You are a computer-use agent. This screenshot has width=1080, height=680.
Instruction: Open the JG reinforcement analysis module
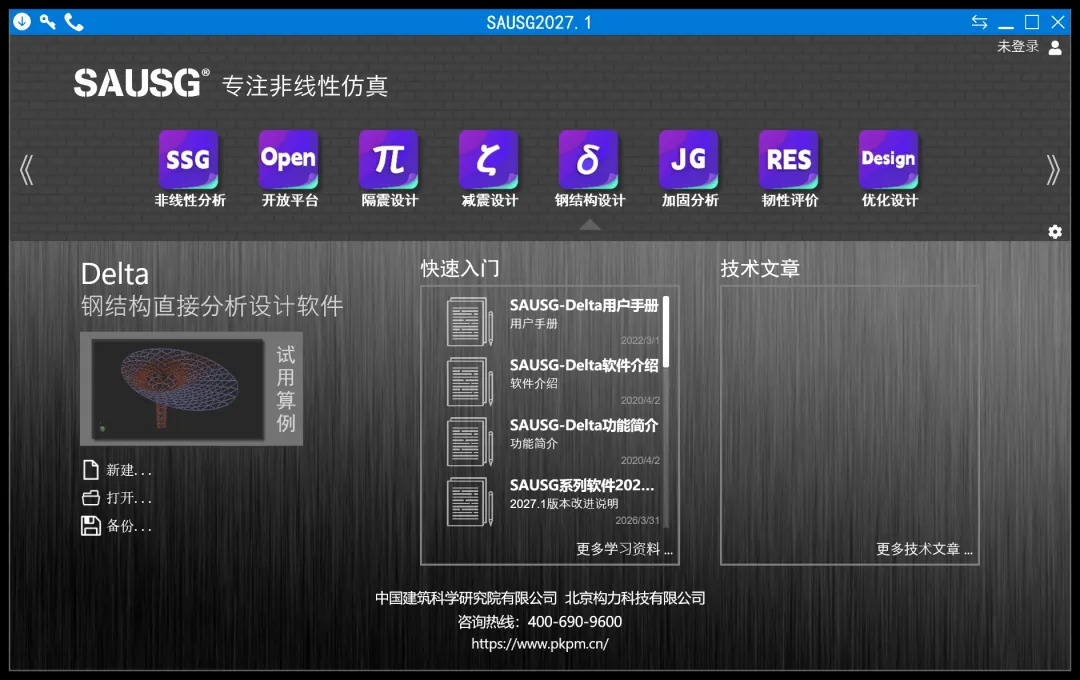point(689,159)
